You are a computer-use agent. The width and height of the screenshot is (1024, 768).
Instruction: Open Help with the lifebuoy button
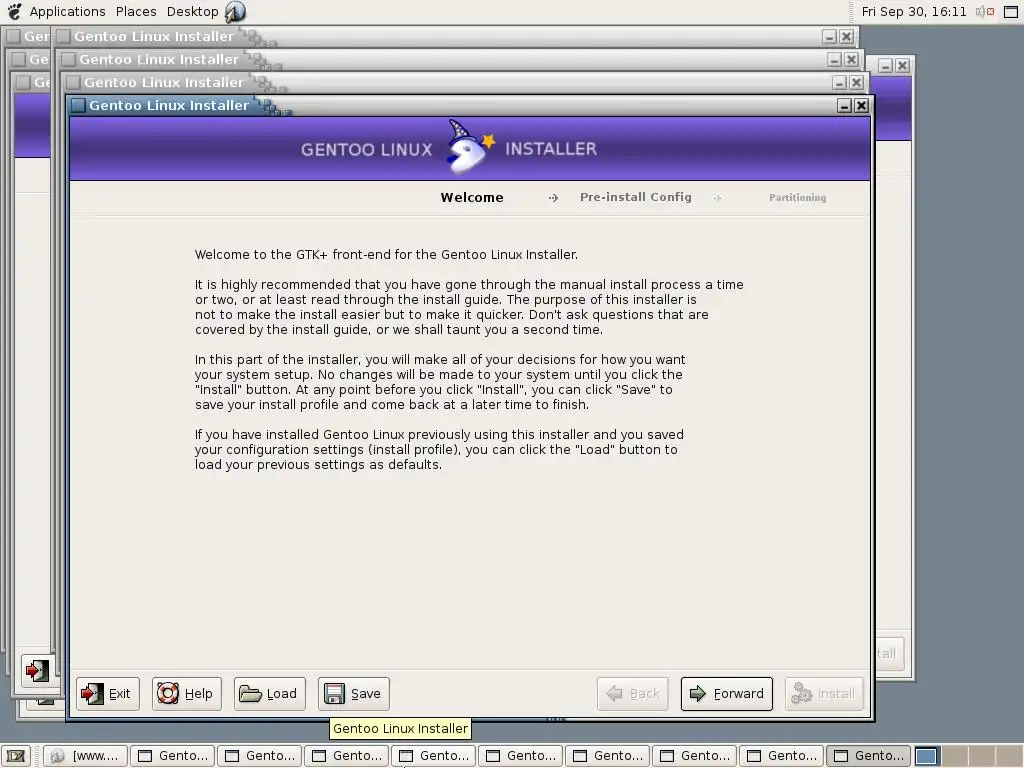coord(187,694)
